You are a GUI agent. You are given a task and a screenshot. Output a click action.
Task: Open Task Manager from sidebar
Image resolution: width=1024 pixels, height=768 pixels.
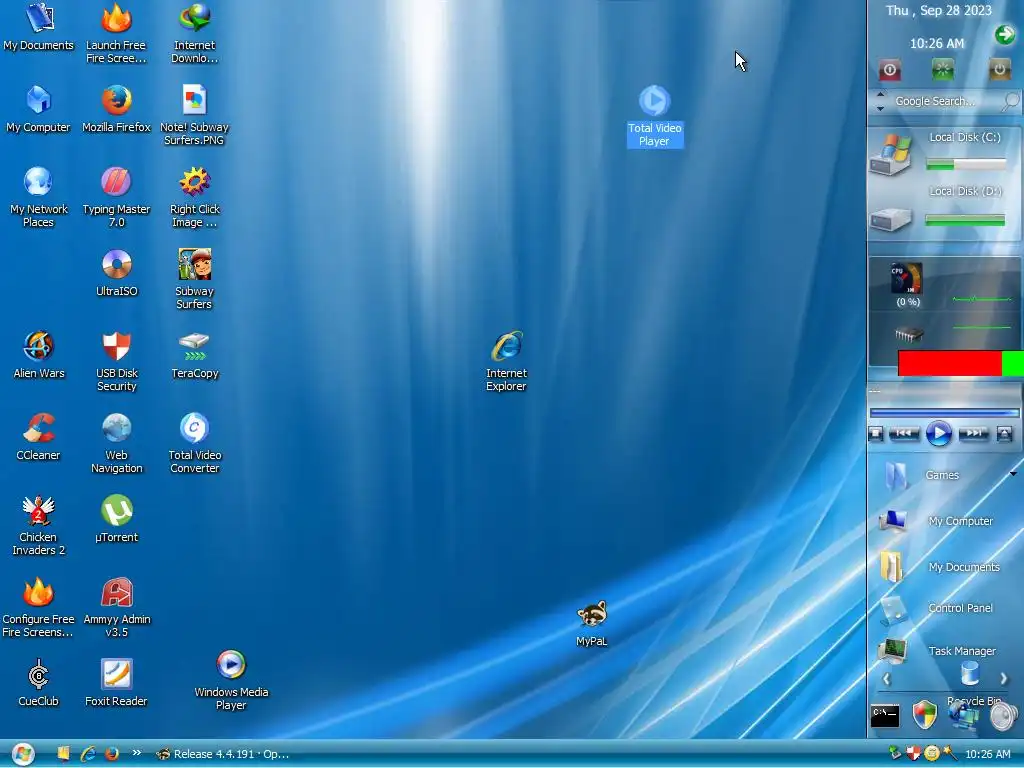pos(937,650)
